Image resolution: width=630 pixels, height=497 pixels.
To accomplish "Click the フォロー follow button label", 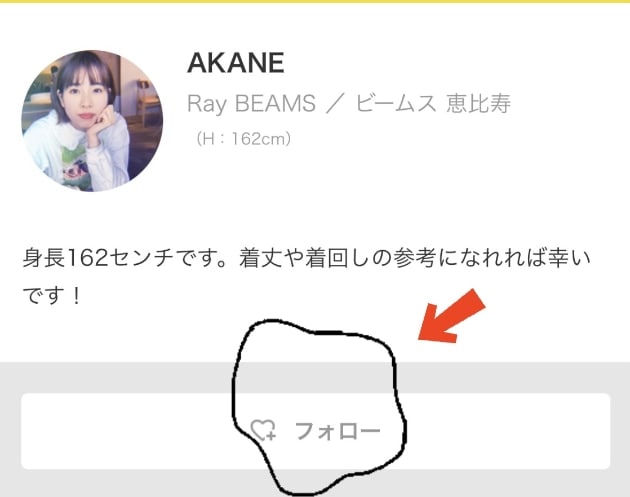I will coord(338,431).
